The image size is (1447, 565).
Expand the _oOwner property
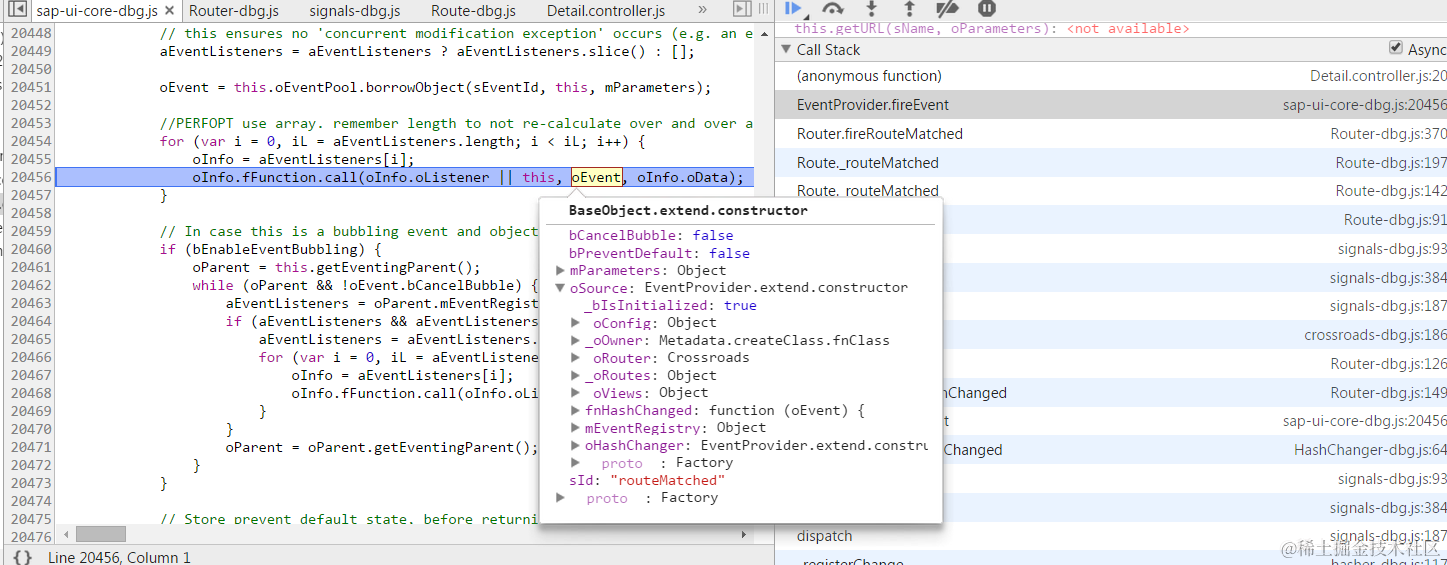pyautogui.click(x=576, y=340)
